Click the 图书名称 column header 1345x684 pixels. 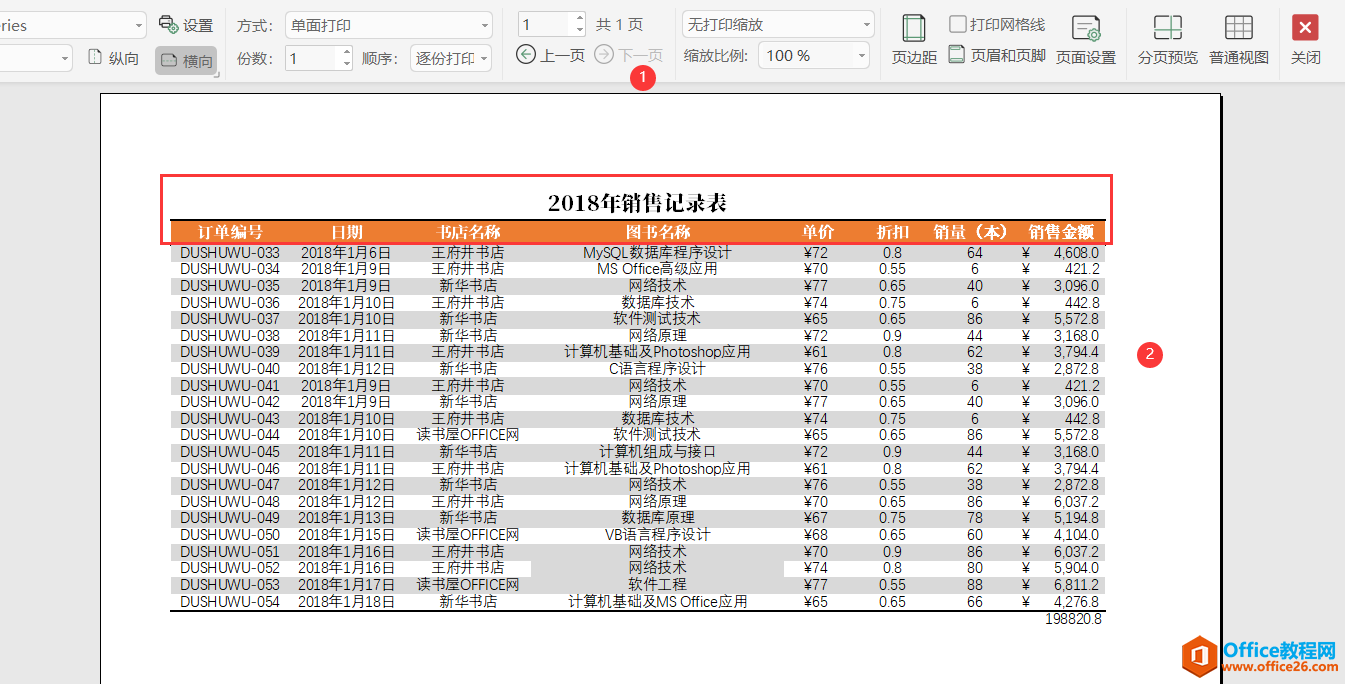pyautogui.click(x=657, y=232)
